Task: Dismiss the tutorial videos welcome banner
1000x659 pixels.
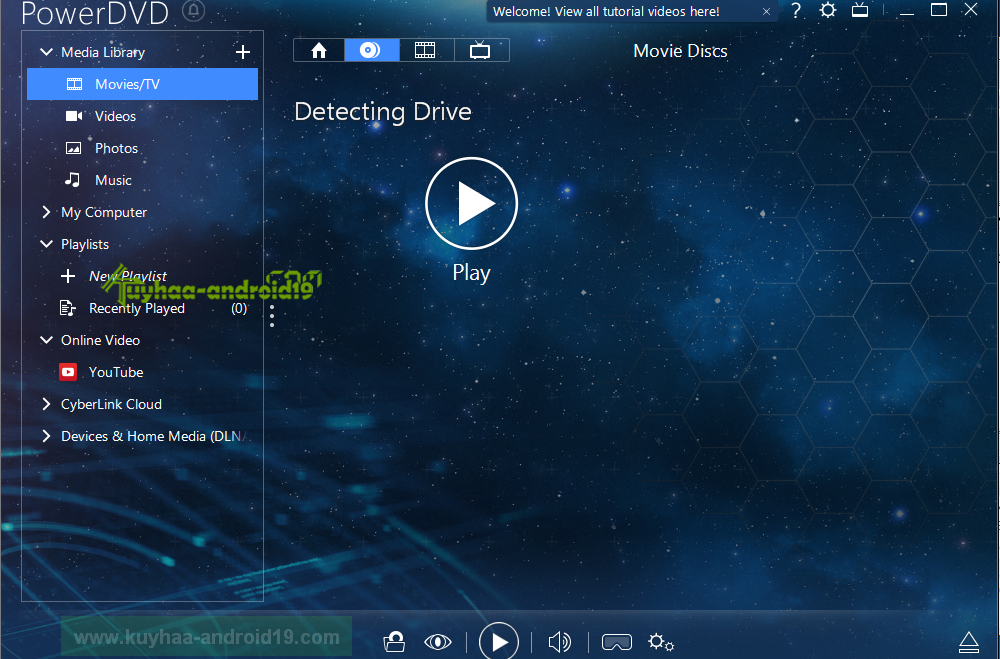Action: coord(767,11)
